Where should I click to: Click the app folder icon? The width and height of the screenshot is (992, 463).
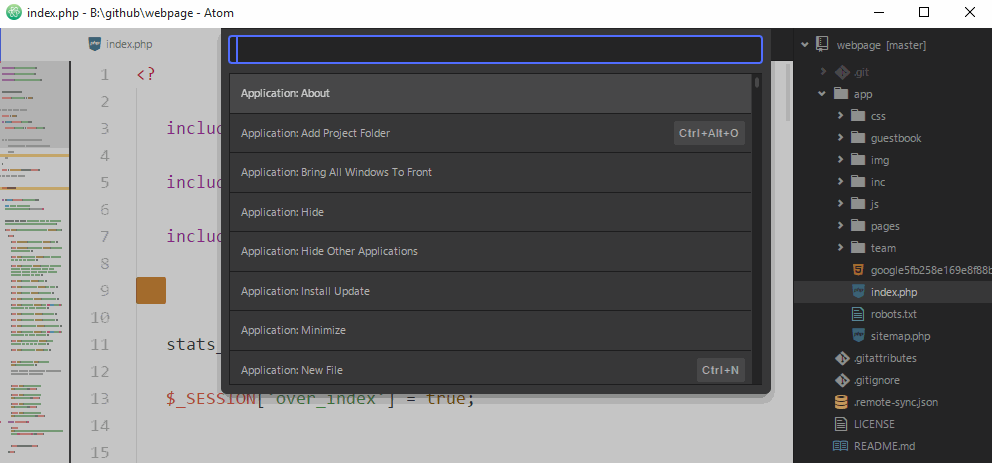coord(841,94)
